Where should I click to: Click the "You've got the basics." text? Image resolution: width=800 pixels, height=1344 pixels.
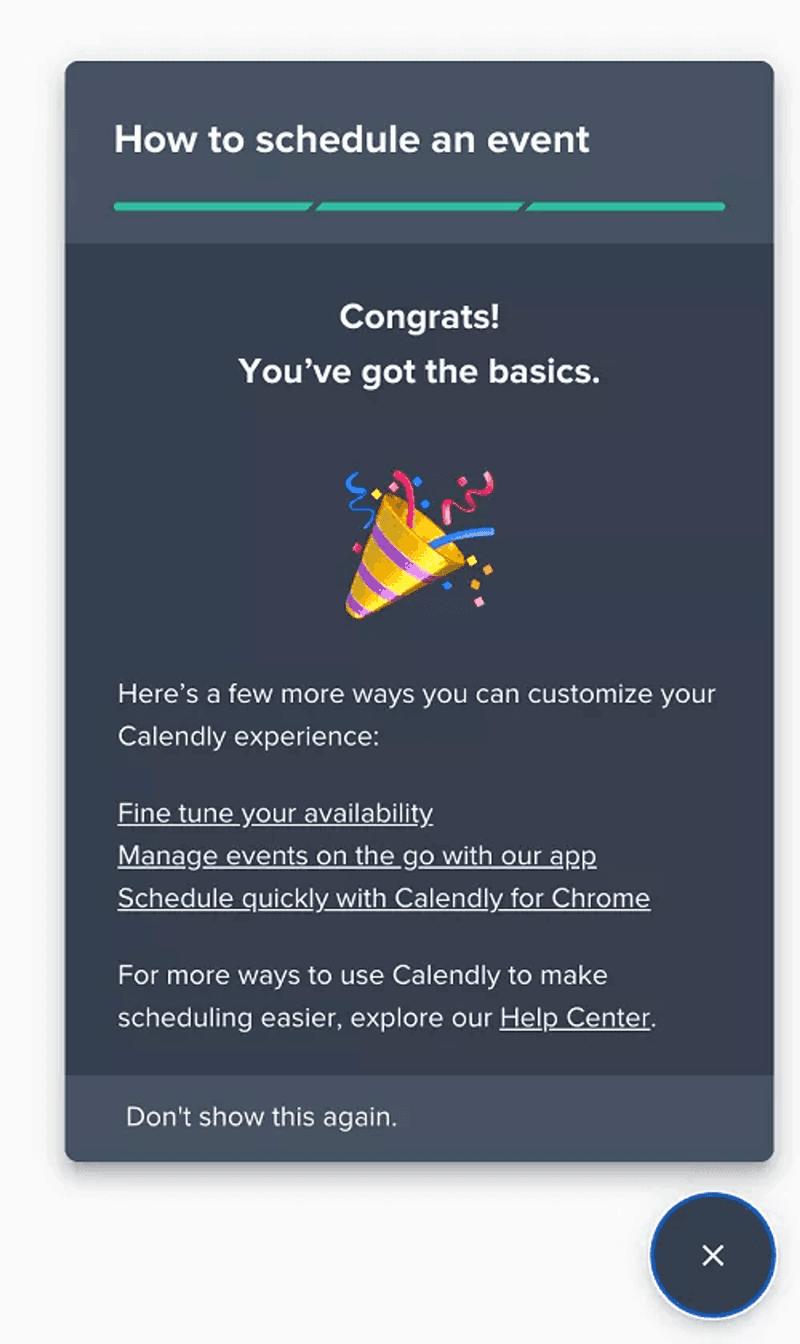tap(417, 371)
